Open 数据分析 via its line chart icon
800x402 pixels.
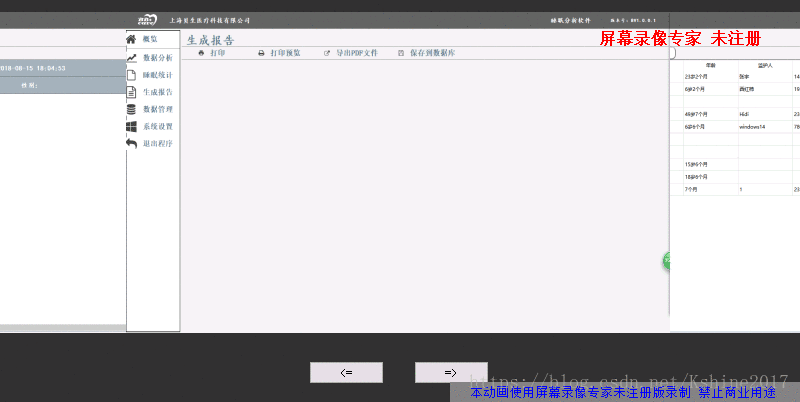[x=132, y=58]
